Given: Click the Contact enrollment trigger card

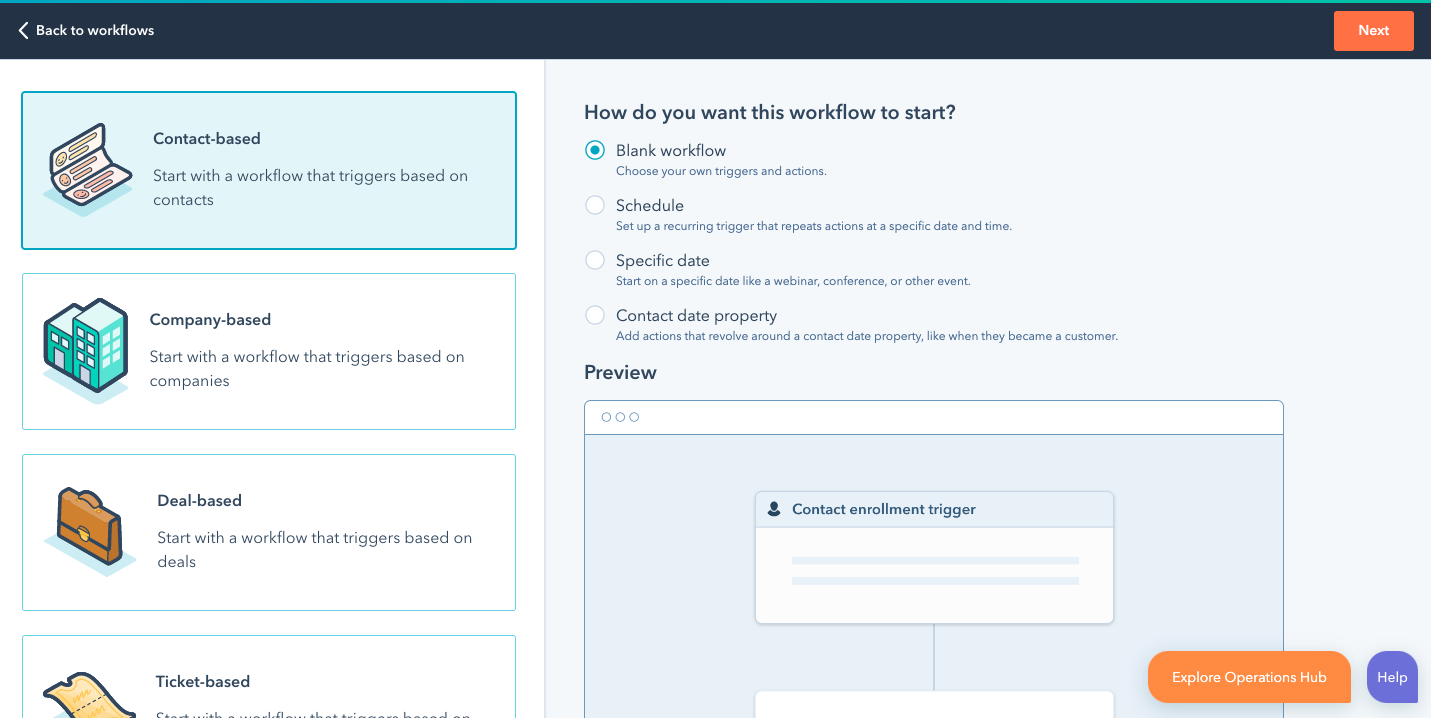Looking at the screenshot, I should pyautogui.click(x=934, y=557).
